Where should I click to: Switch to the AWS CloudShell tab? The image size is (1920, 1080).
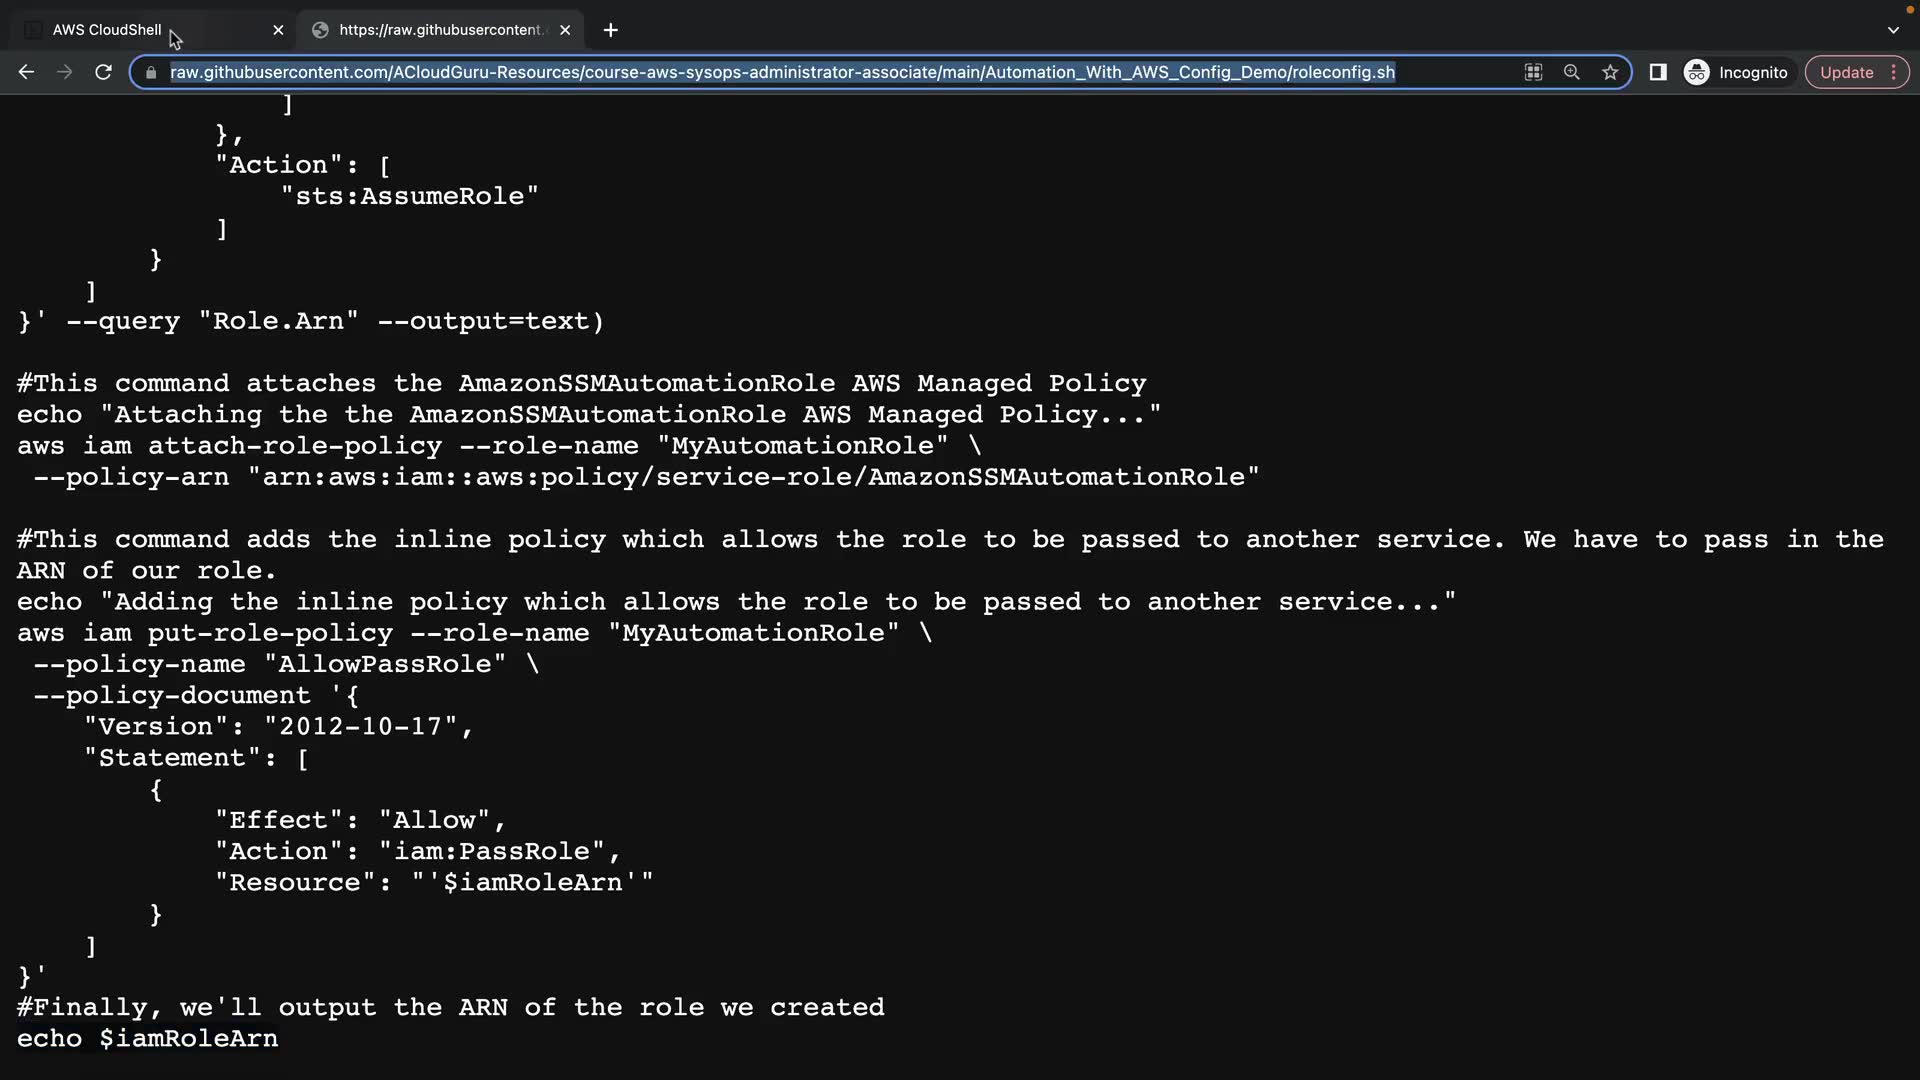click(107, 30)
